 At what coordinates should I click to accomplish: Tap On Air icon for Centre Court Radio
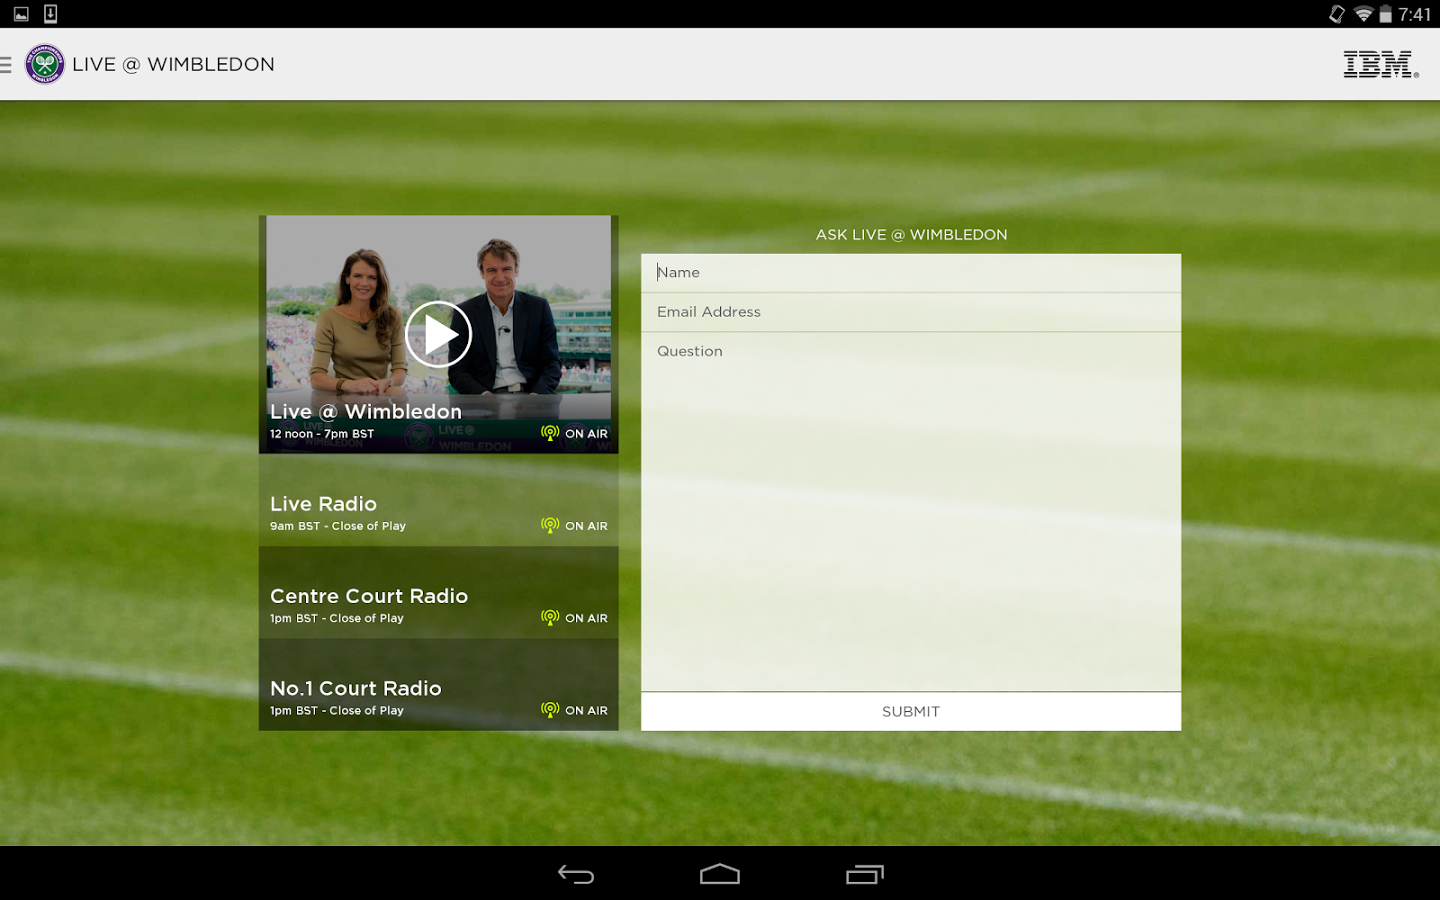click(x=550, y=617)
